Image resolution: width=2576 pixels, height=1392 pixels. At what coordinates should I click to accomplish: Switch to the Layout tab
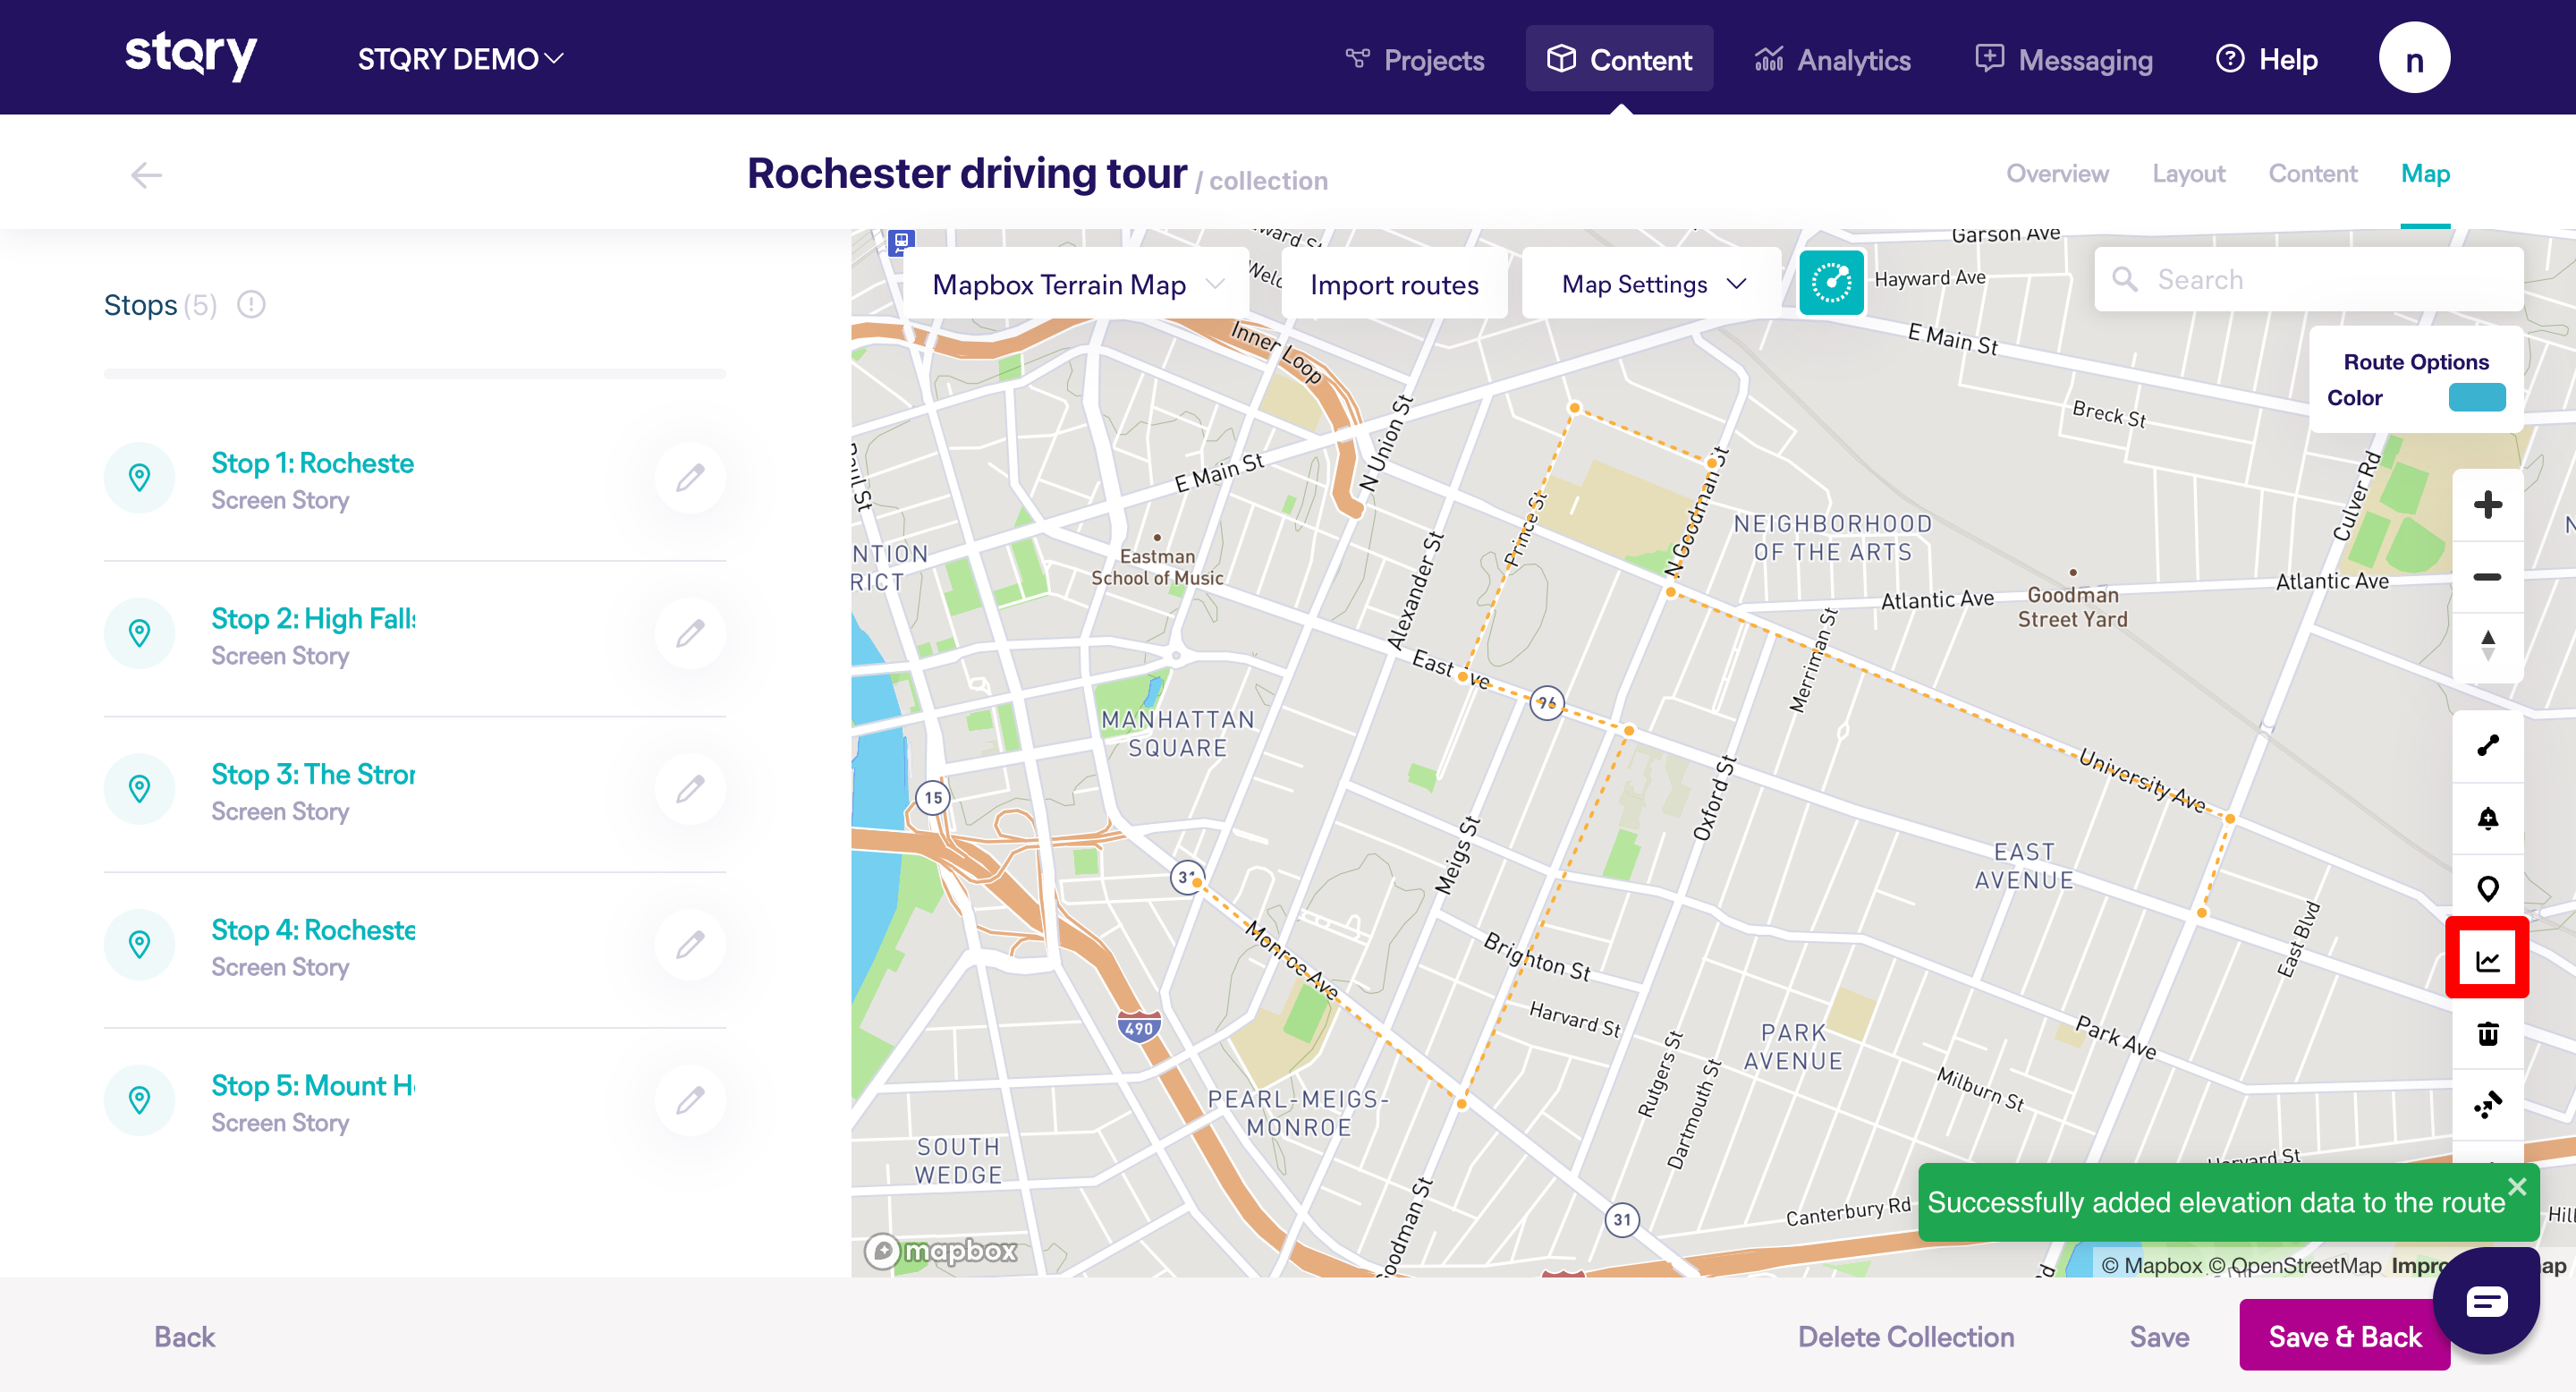click(2188, 174)
